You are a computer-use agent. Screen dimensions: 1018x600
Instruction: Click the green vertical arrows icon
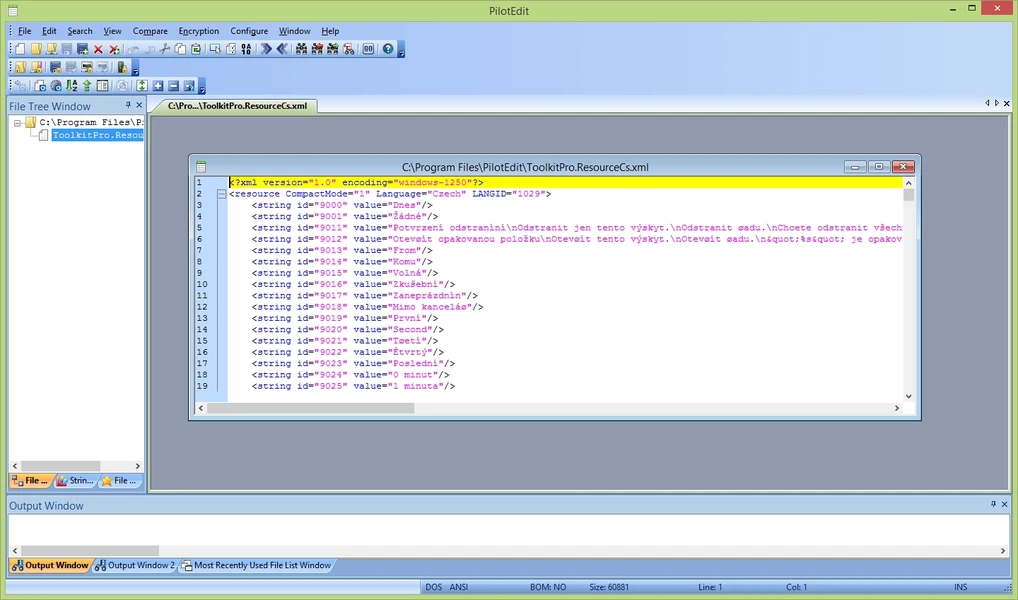coord(142,86)
